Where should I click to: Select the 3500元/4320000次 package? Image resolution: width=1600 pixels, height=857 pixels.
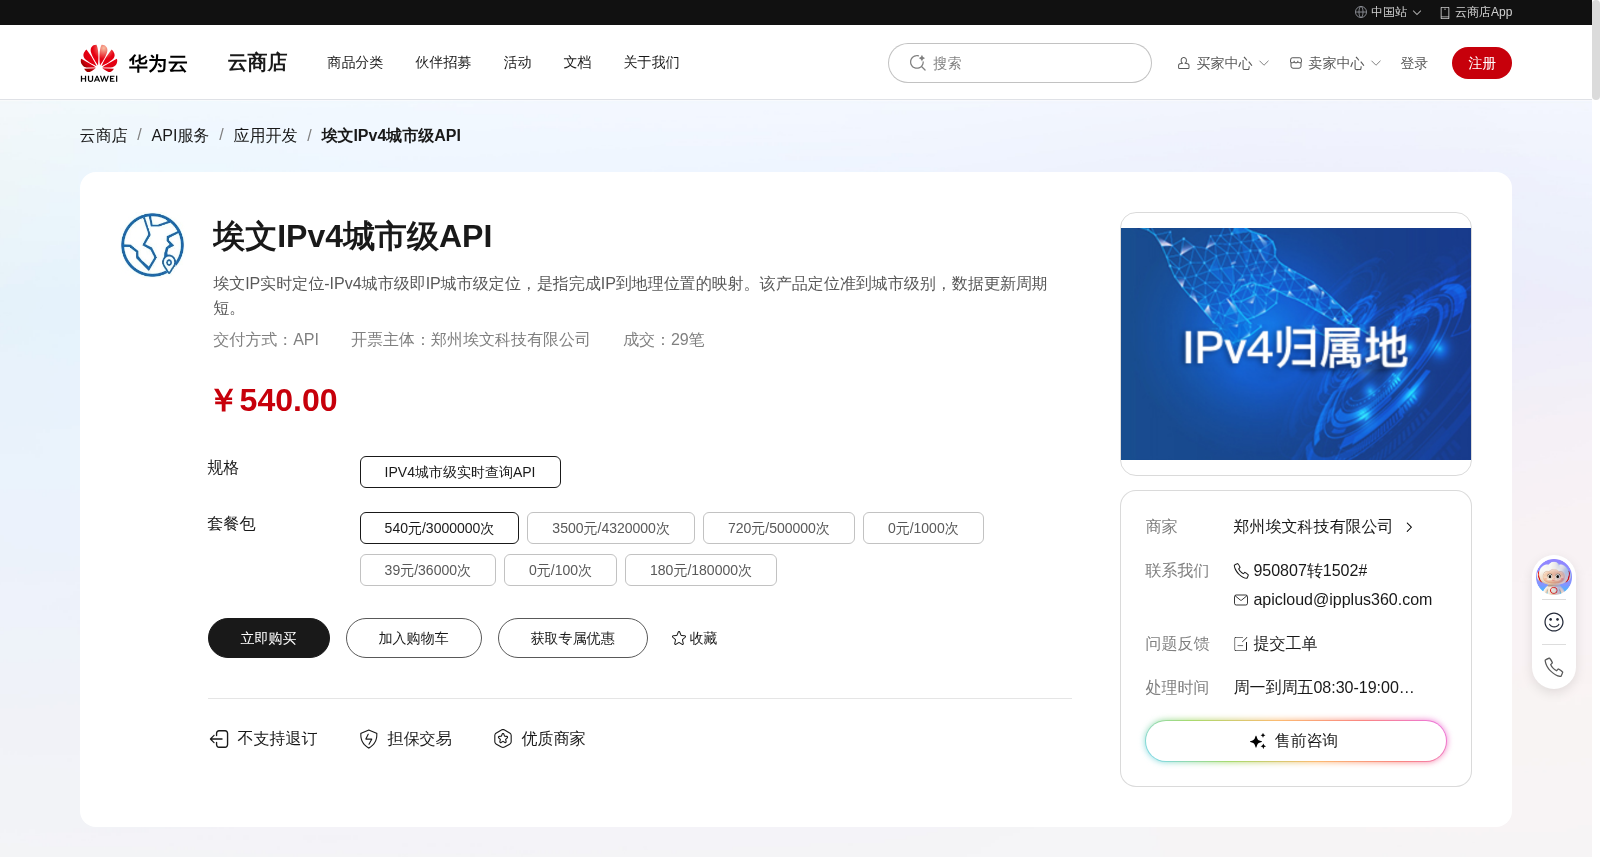pos(611,528)
